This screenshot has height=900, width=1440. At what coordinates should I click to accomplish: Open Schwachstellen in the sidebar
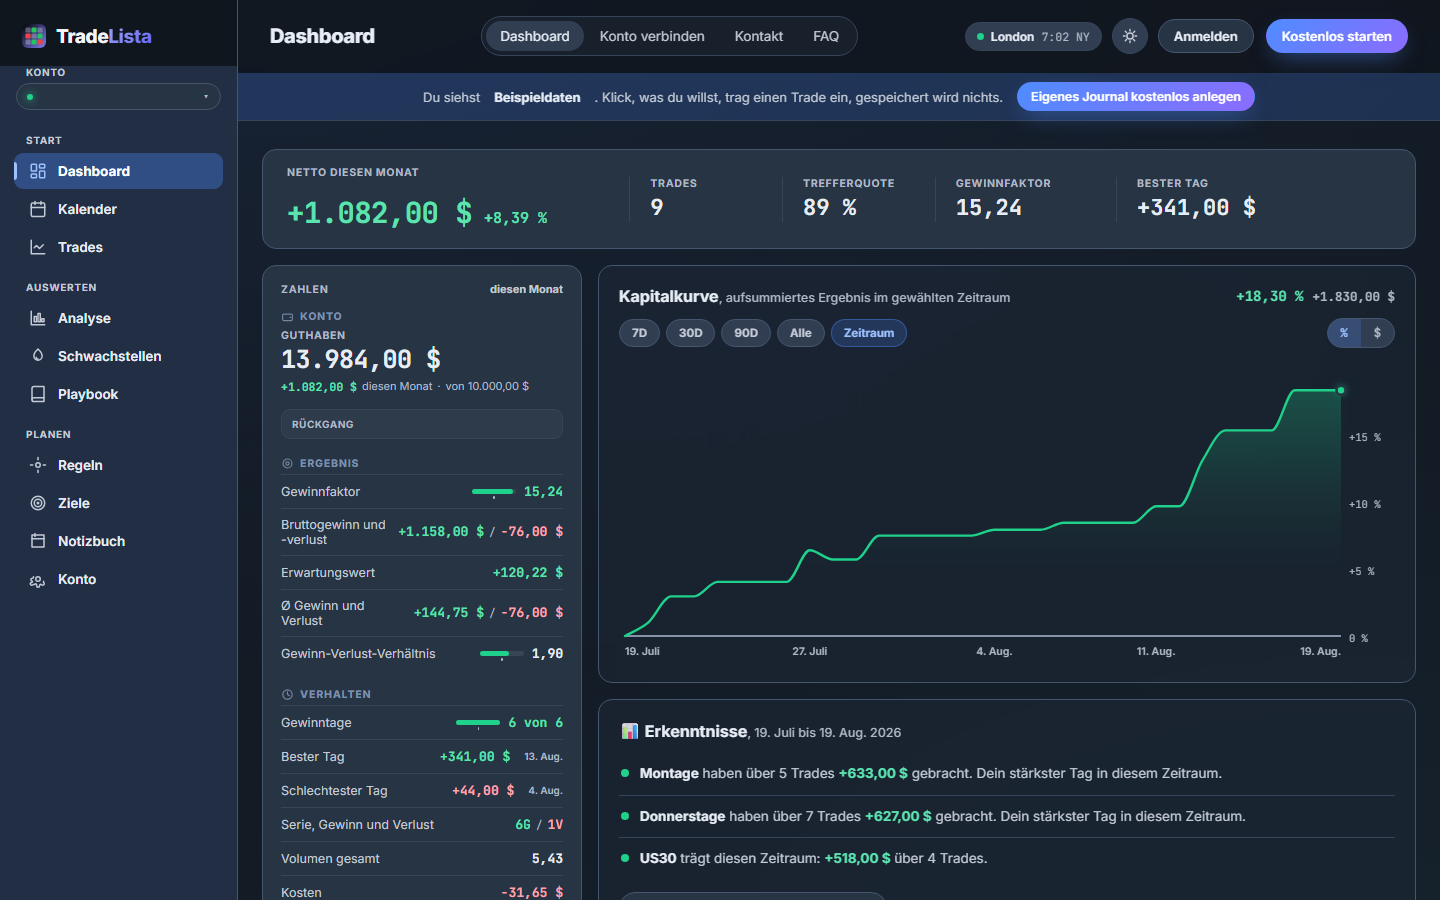tap(118, 356)
